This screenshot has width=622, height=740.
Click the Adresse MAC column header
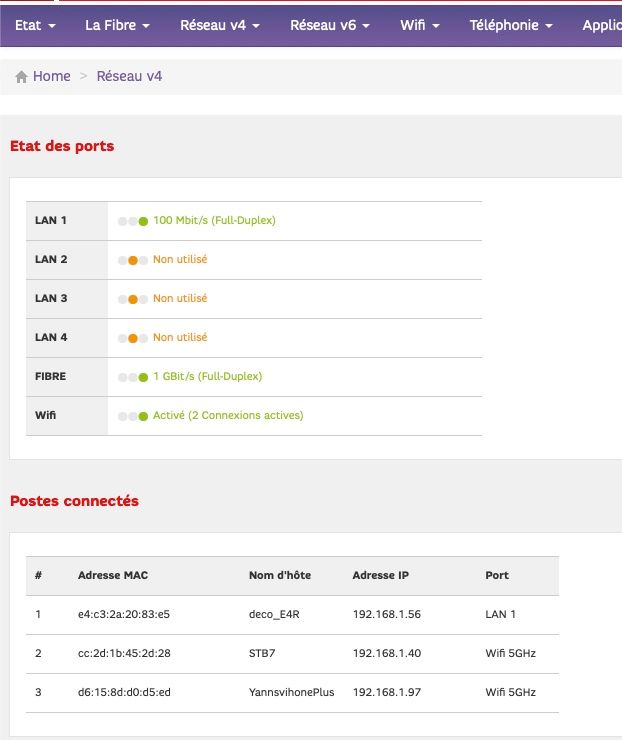pos(113,575)
